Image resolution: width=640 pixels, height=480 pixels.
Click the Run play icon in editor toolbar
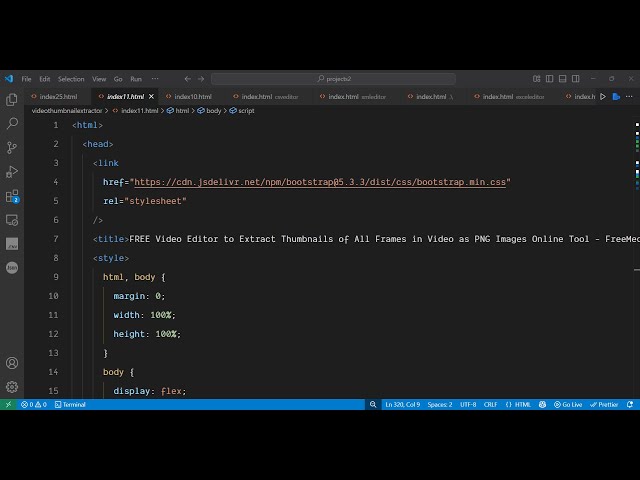[603, 97]
